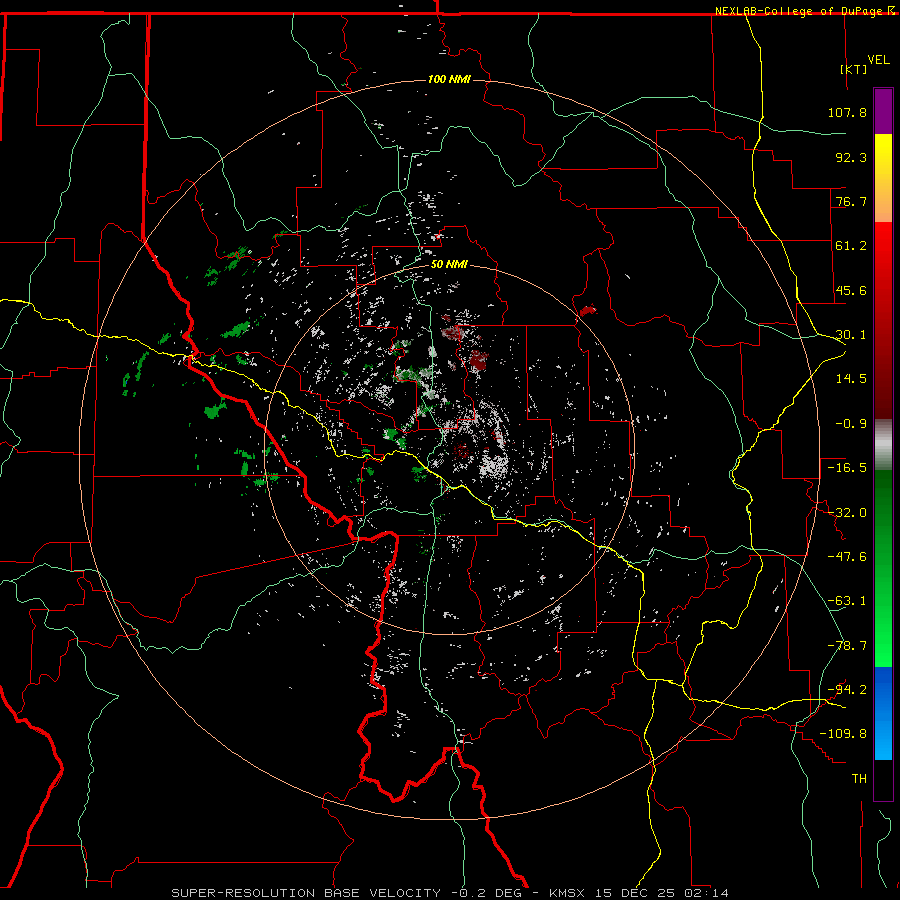Click the purple swatch atop velocity scale

[x=883, y=110]
